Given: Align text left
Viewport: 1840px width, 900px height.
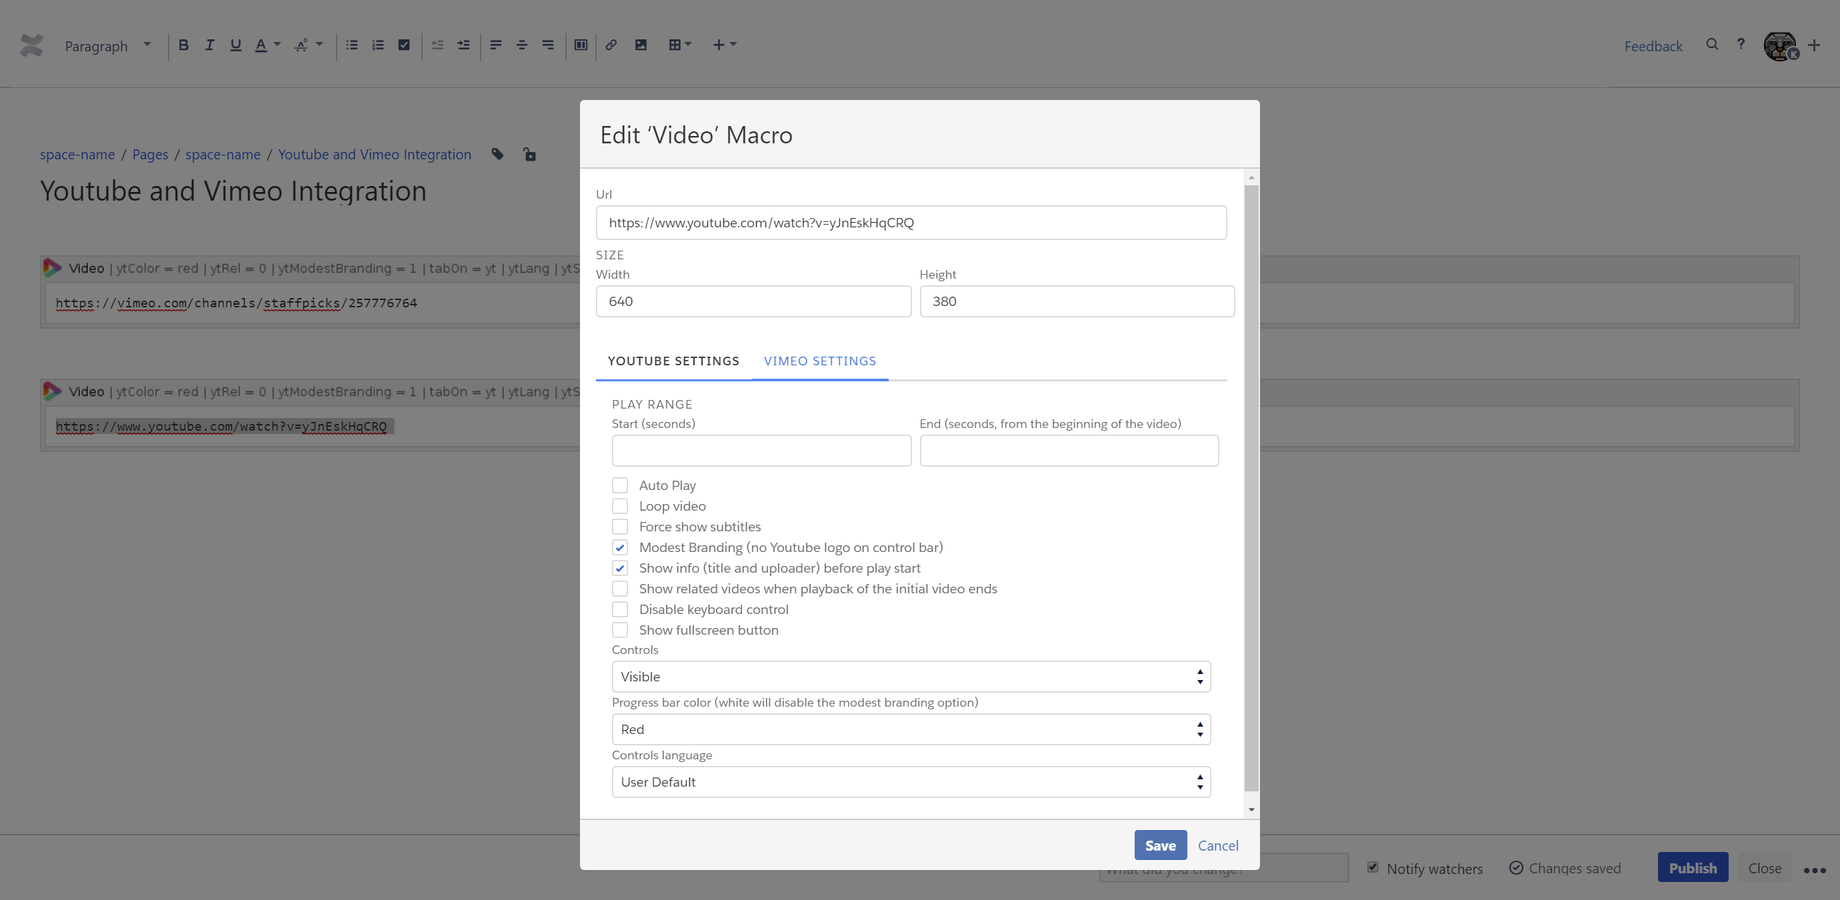Looking at the screenshot, I should (496, 45).
